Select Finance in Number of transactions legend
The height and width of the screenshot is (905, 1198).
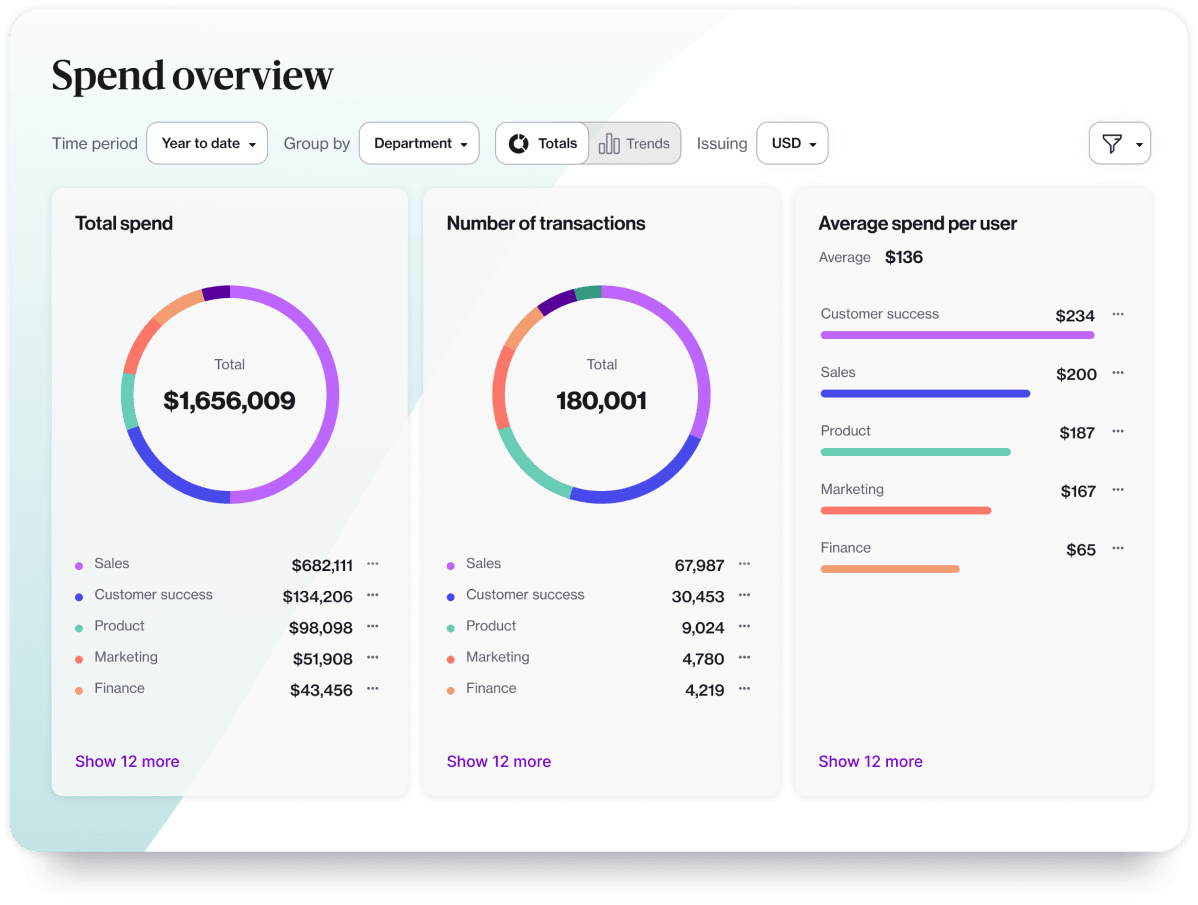coord(491,689)
